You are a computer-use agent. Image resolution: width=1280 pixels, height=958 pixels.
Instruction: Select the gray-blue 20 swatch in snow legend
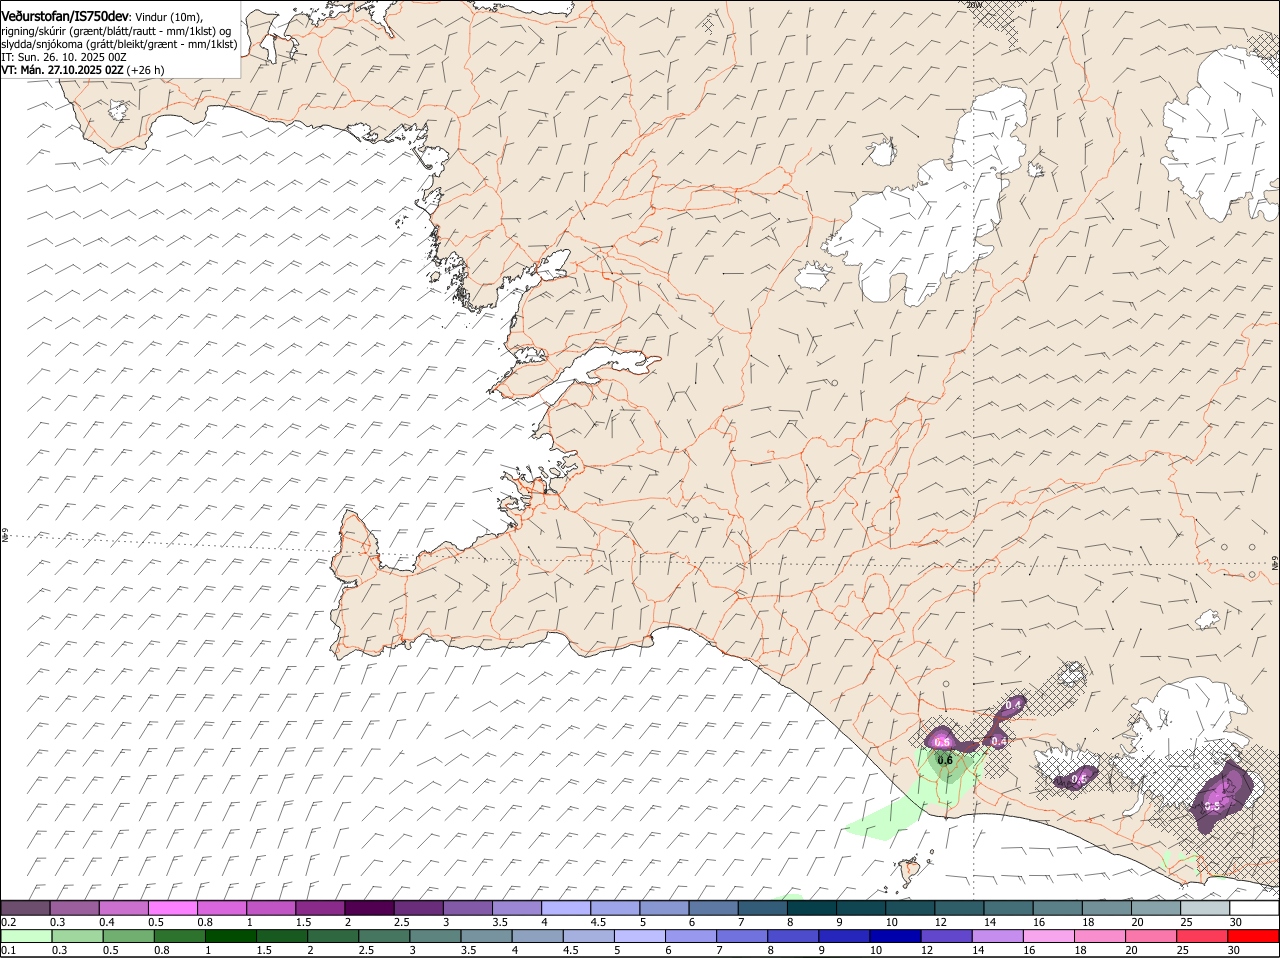[x=1156, y=908]
